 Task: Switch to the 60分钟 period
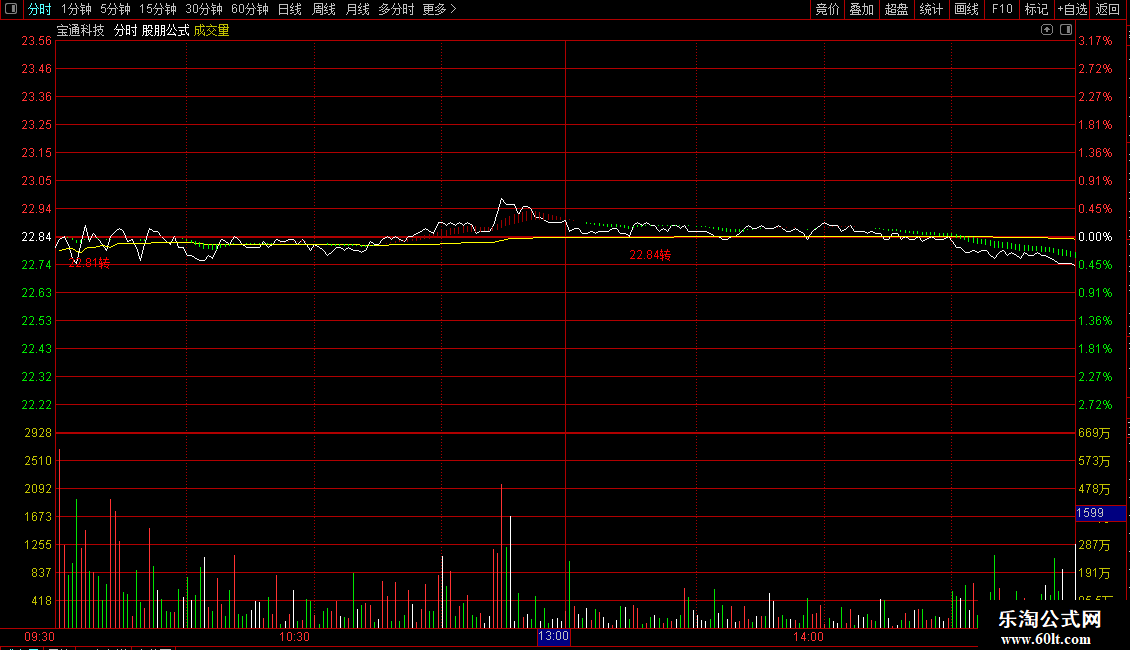[250, 9]
